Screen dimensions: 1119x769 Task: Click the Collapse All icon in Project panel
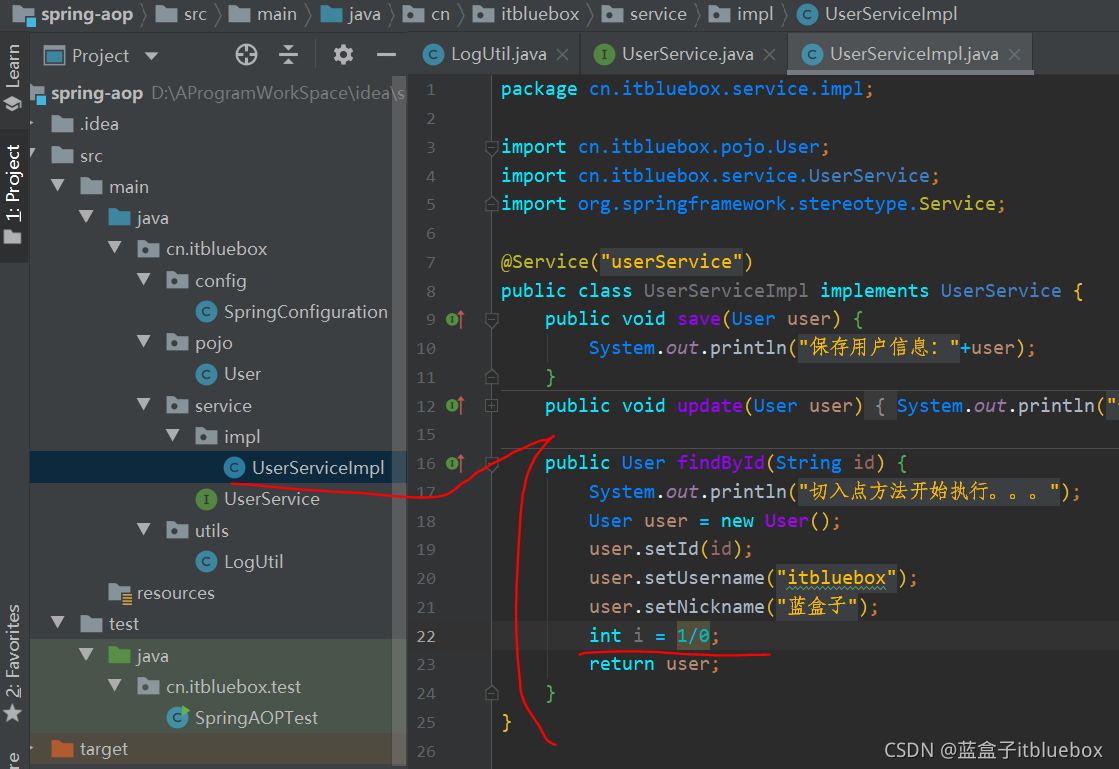tap(288, 55)
